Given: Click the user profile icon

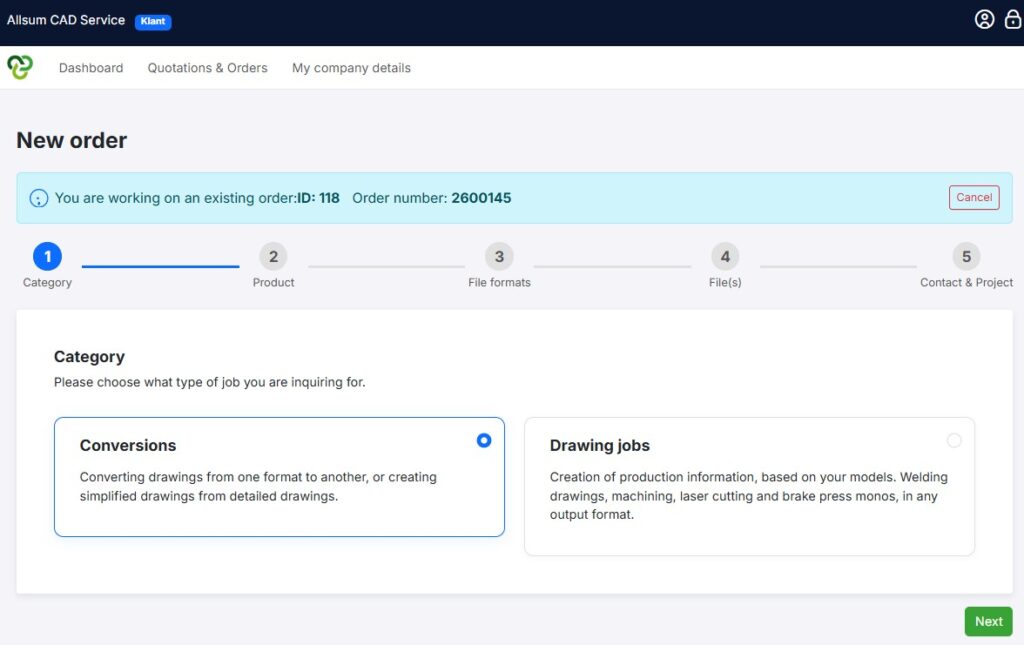Looking at the screenshot, I should [984, 20].
